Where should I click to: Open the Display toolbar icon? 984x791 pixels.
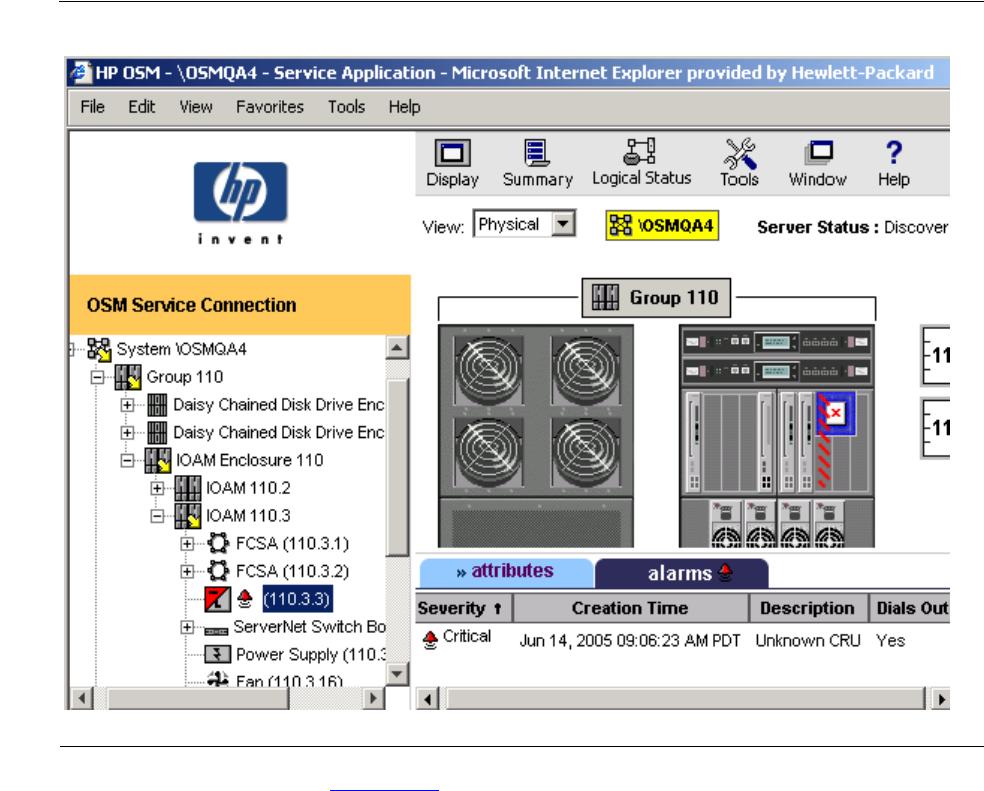click(x=452, y=163)
